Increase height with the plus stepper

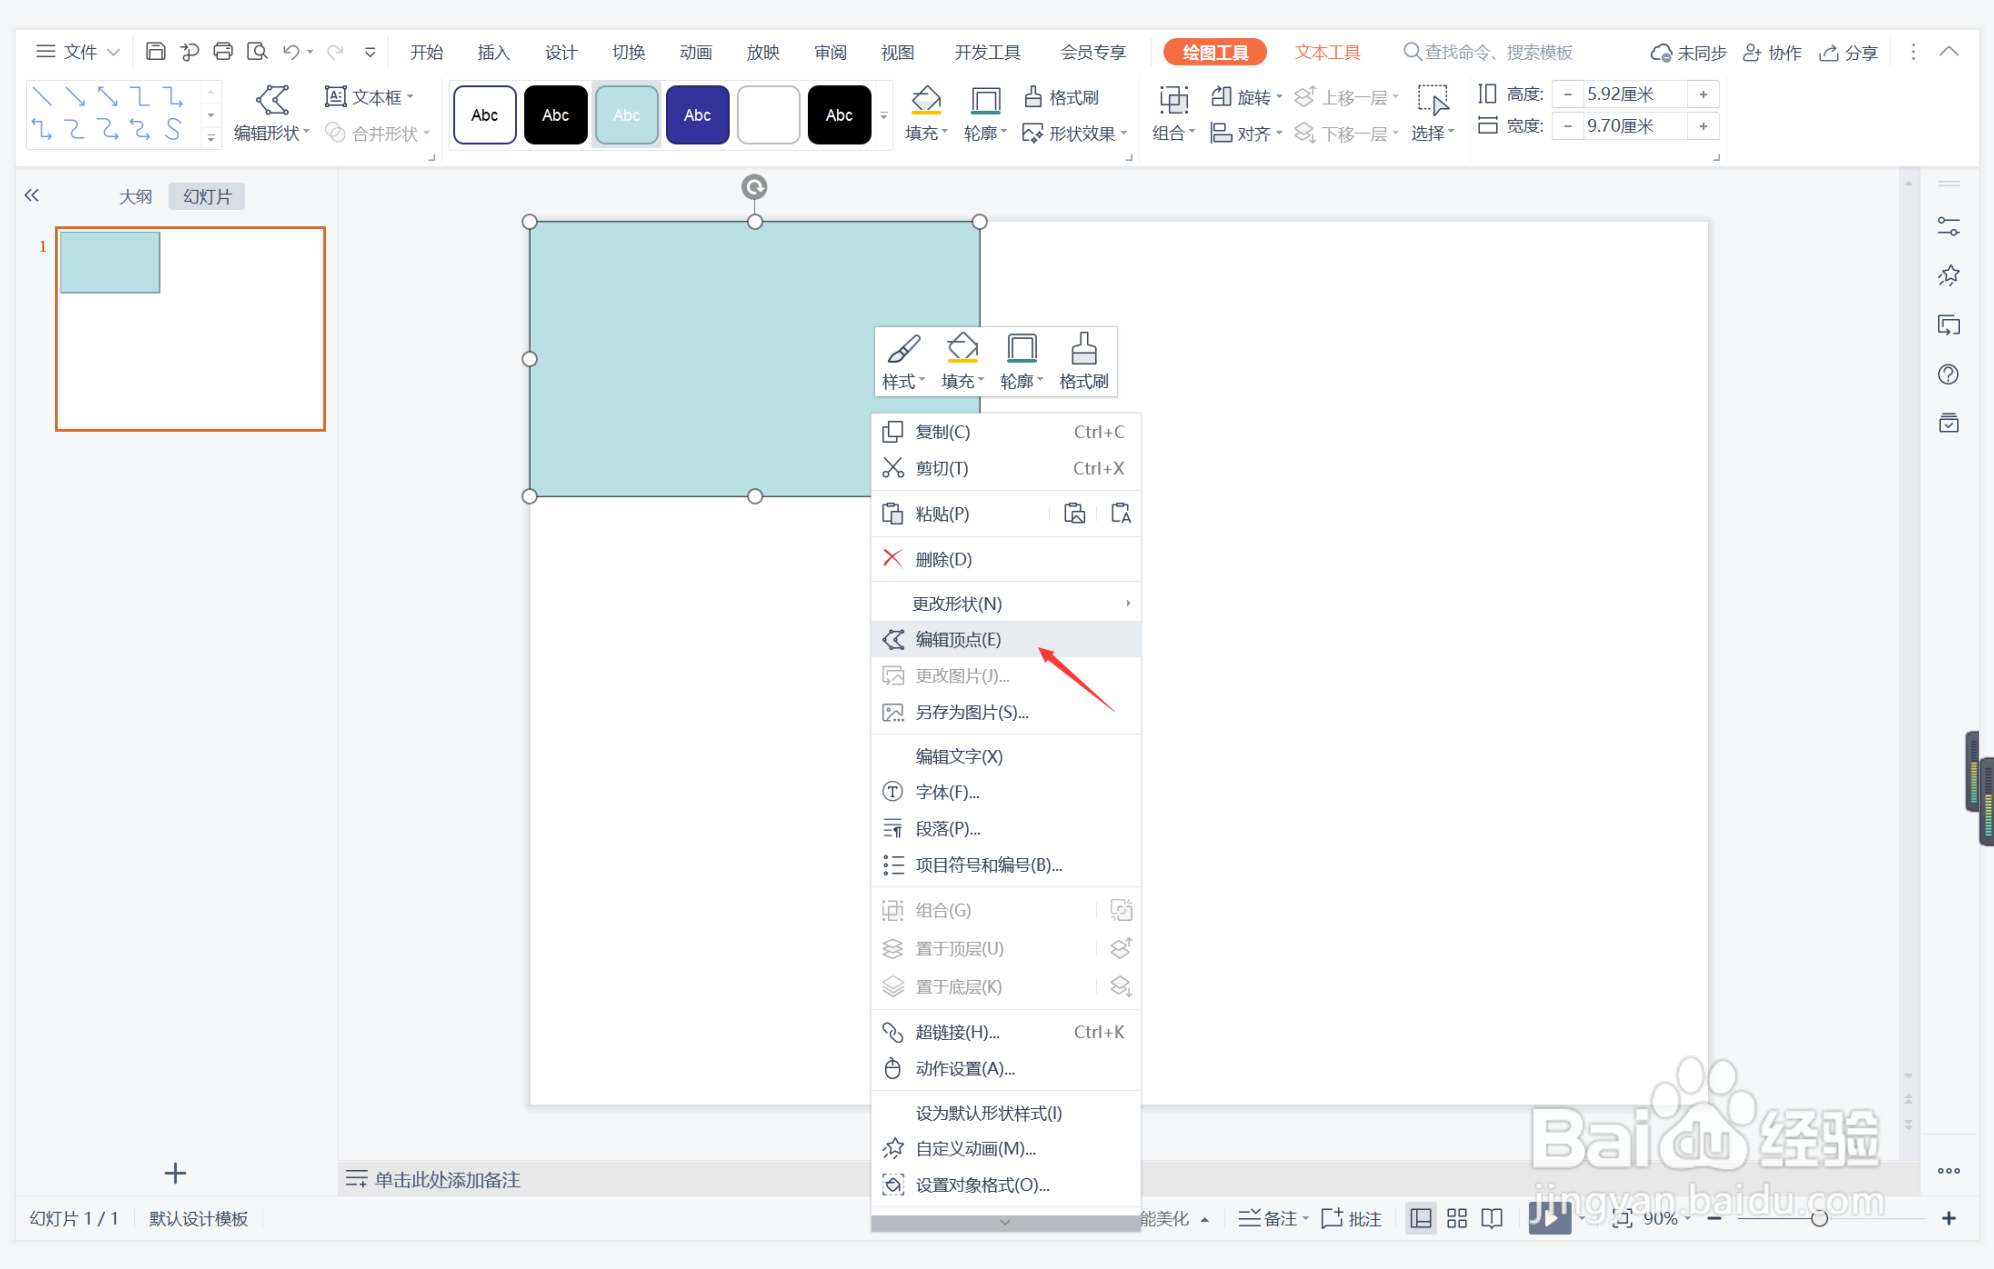pos(1703,94)
